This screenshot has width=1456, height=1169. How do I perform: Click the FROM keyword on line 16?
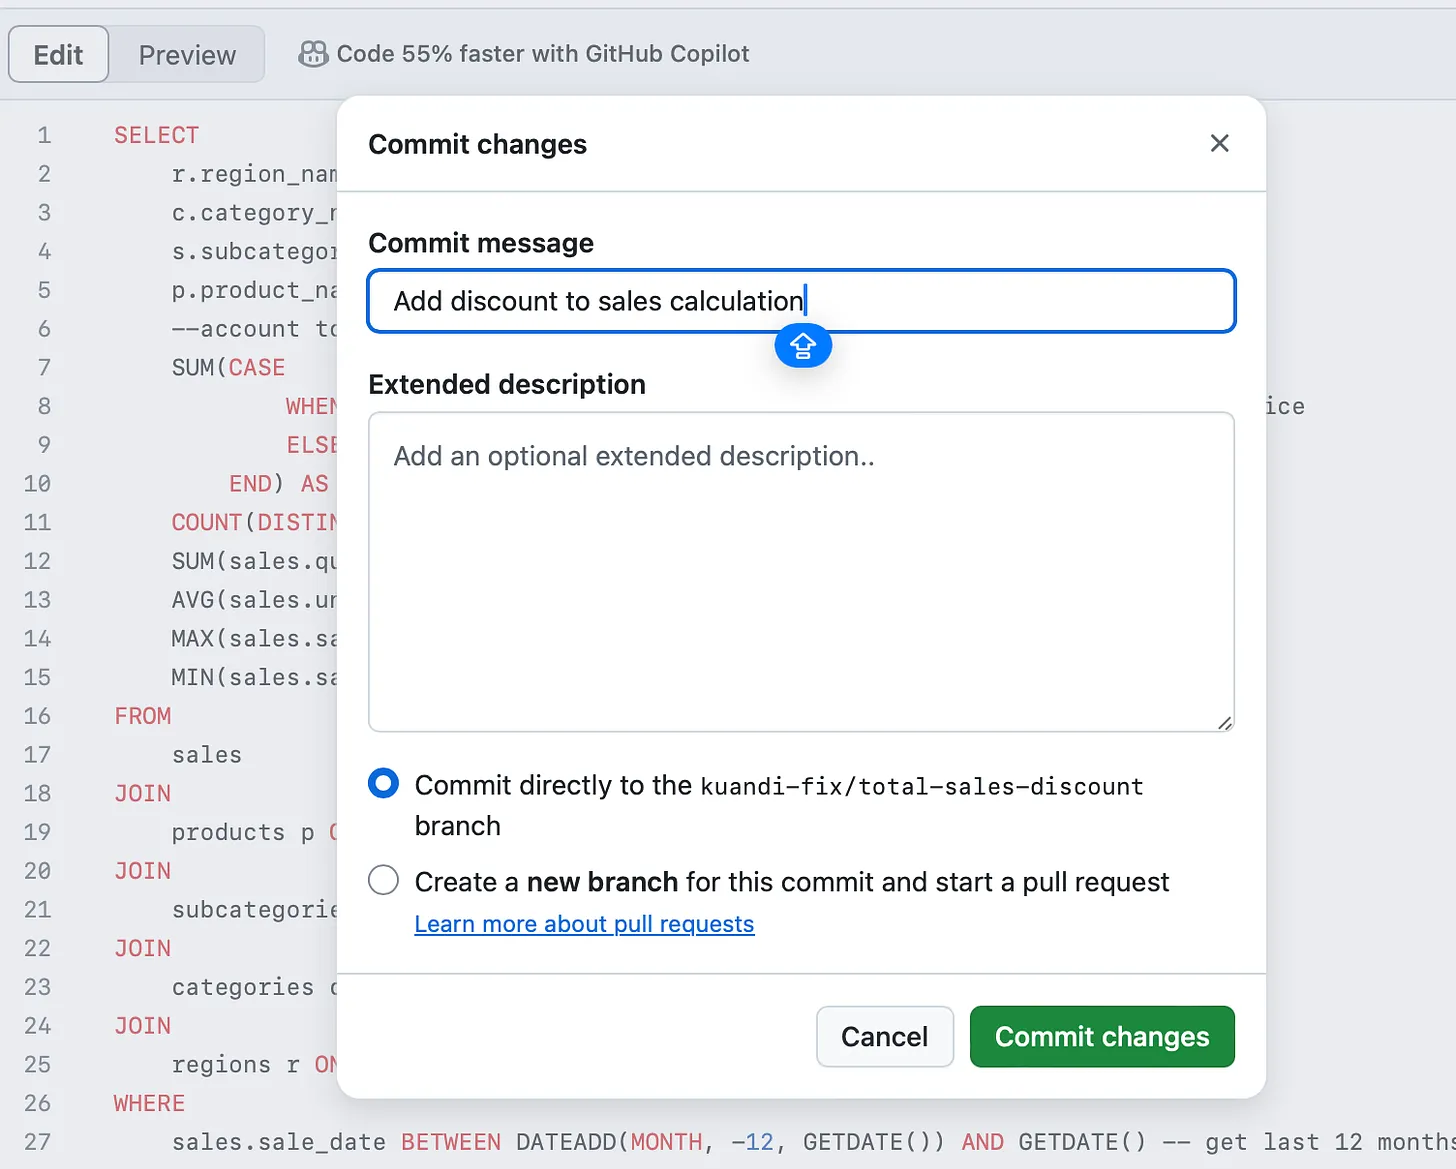tap(142, 716)
